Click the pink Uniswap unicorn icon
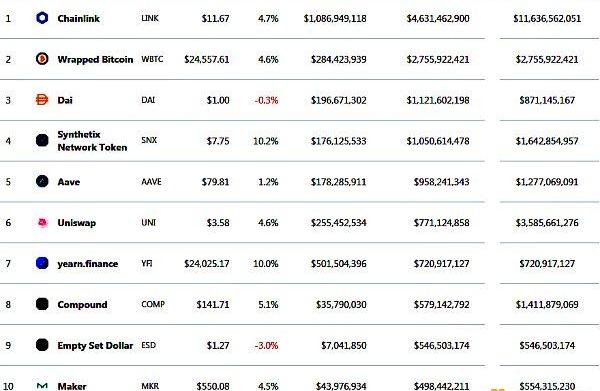The image size is (600, 391). tap(42, 222)
